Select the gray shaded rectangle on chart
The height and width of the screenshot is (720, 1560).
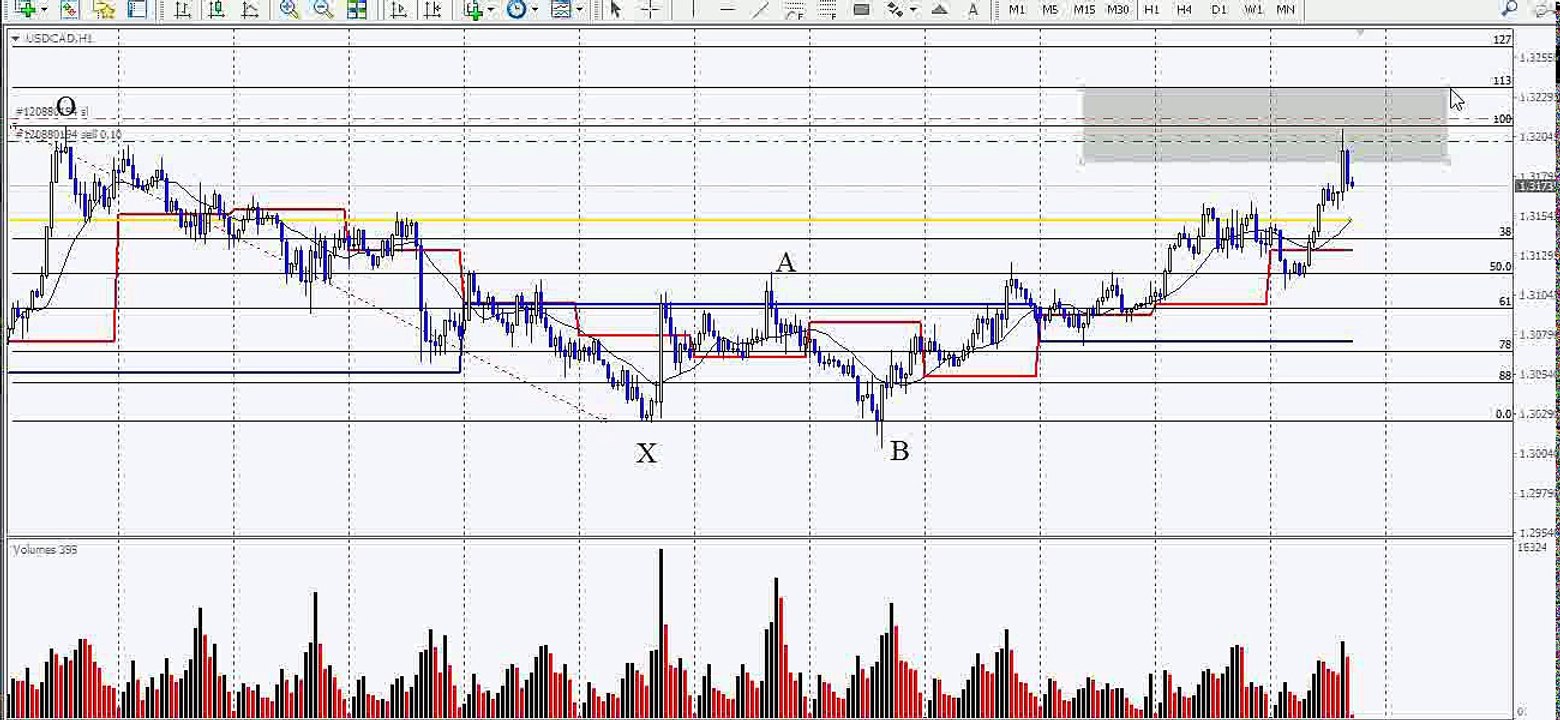click(1265, 125)
